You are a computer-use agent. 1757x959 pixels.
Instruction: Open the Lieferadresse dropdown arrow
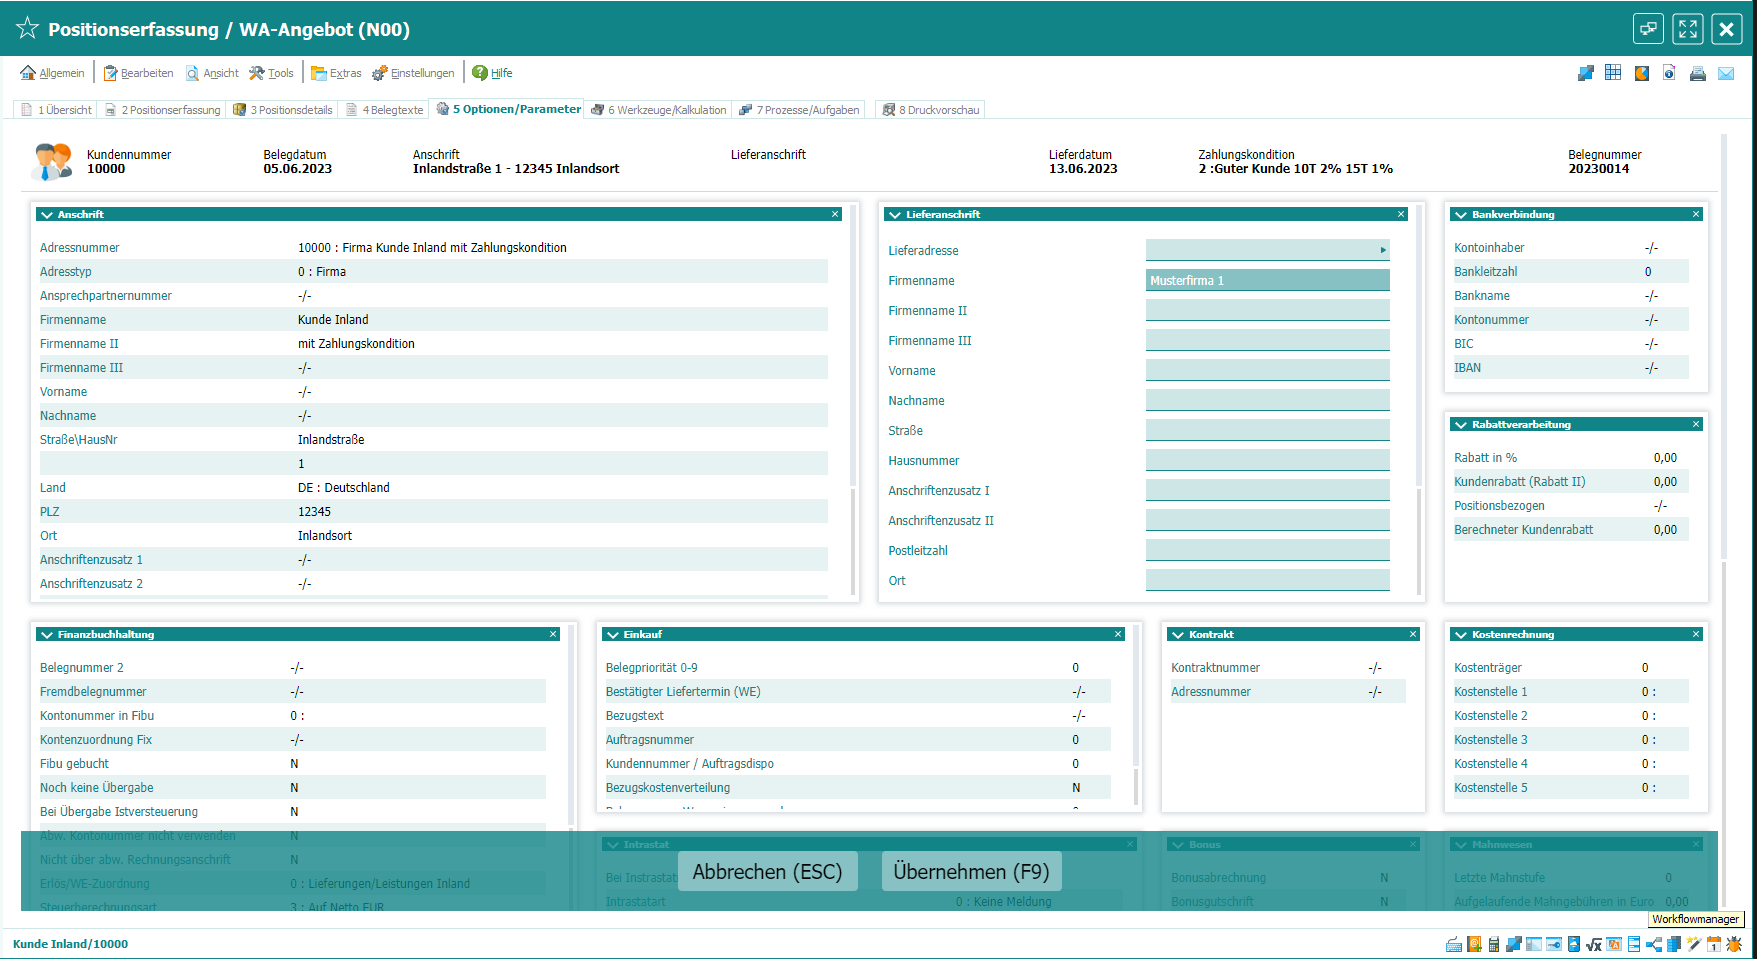(x=1383, y=250)
